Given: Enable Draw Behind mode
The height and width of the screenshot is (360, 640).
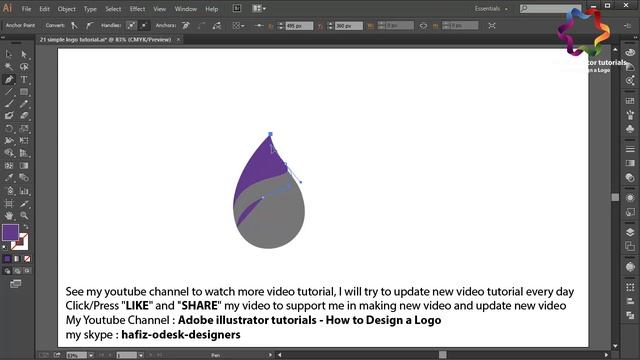Looking at the screenshot, I should (17, 271).
